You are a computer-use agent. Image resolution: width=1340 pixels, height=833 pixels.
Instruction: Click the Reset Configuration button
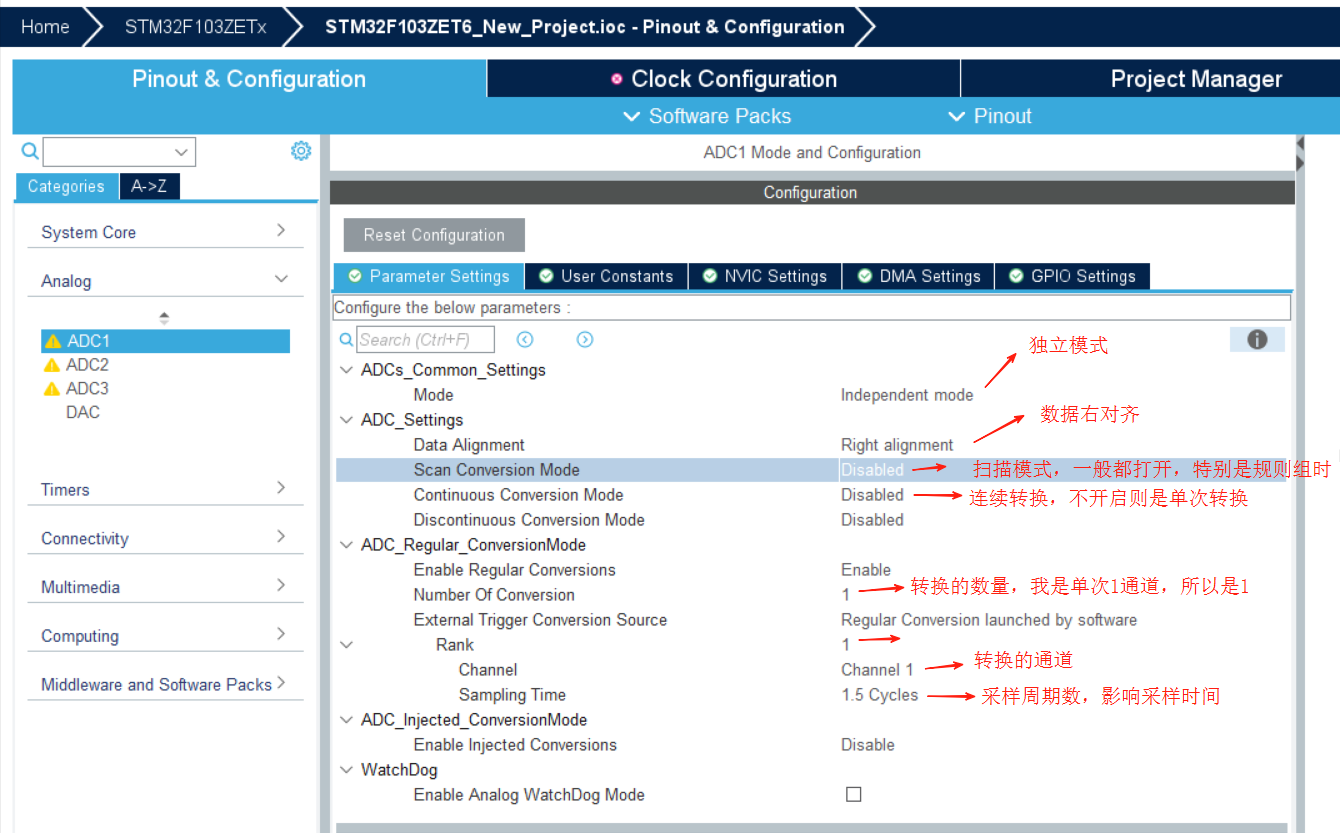433,235
